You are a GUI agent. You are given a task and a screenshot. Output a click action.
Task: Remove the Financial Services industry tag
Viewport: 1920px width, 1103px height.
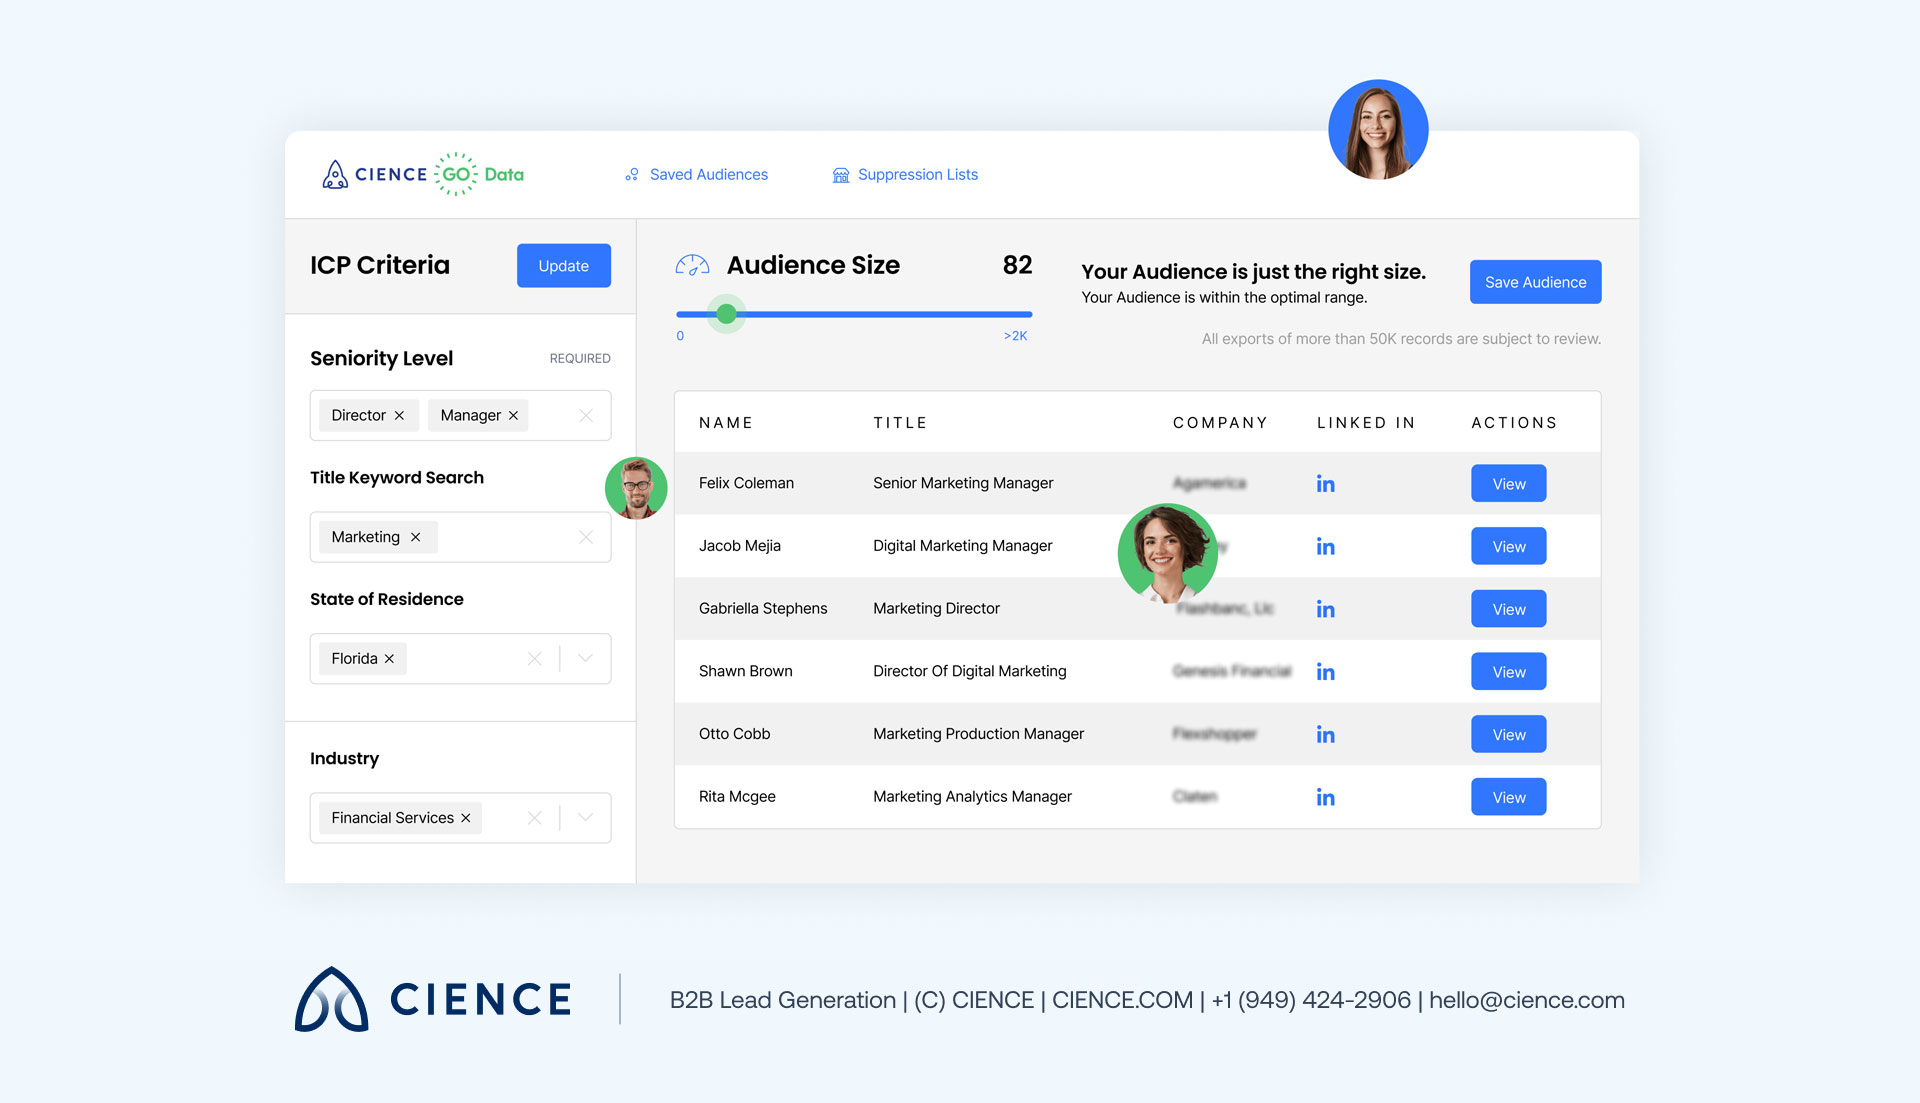click(x=466, y=817)
